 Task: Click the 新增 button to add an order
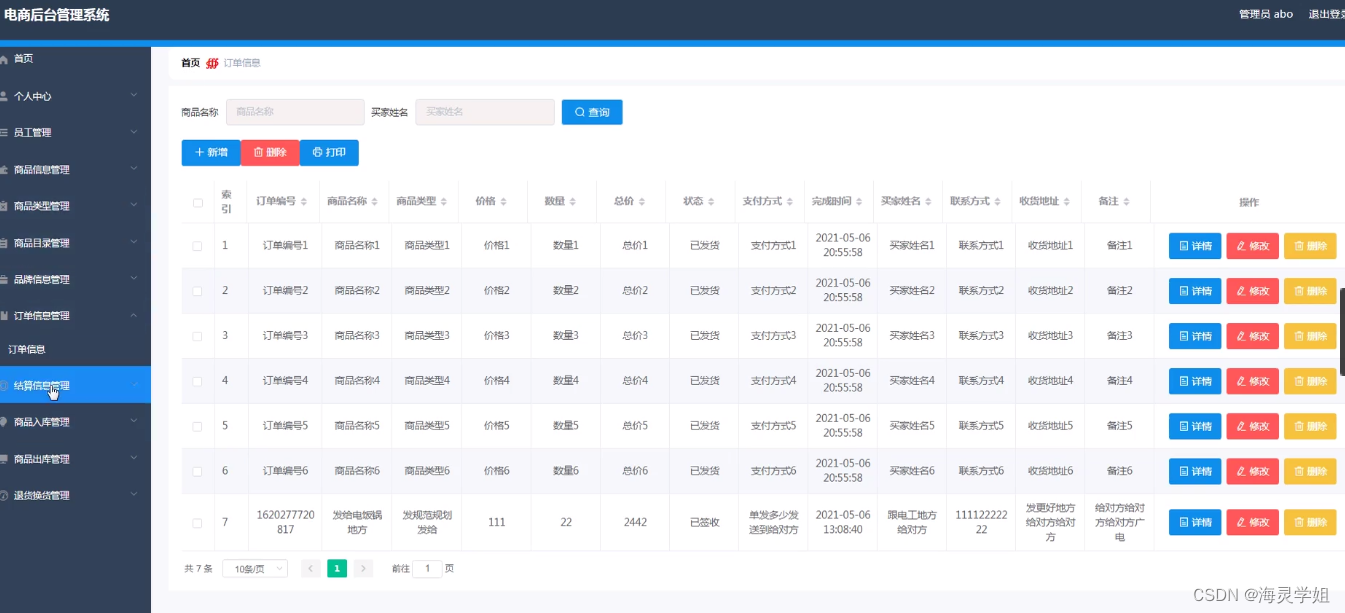[210, 152]
